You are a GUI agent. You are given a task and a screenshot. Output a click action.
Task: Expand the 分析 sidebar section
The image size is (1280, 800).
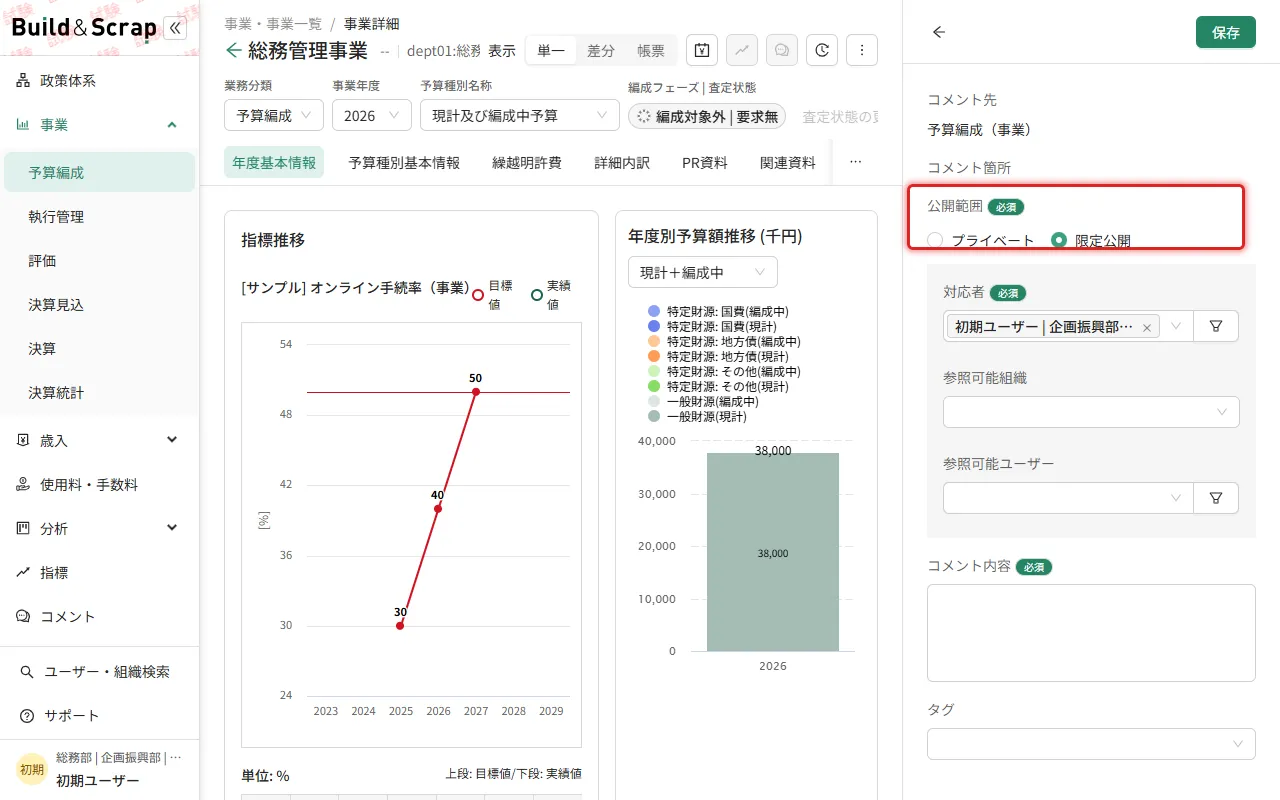tap(99, 528)
